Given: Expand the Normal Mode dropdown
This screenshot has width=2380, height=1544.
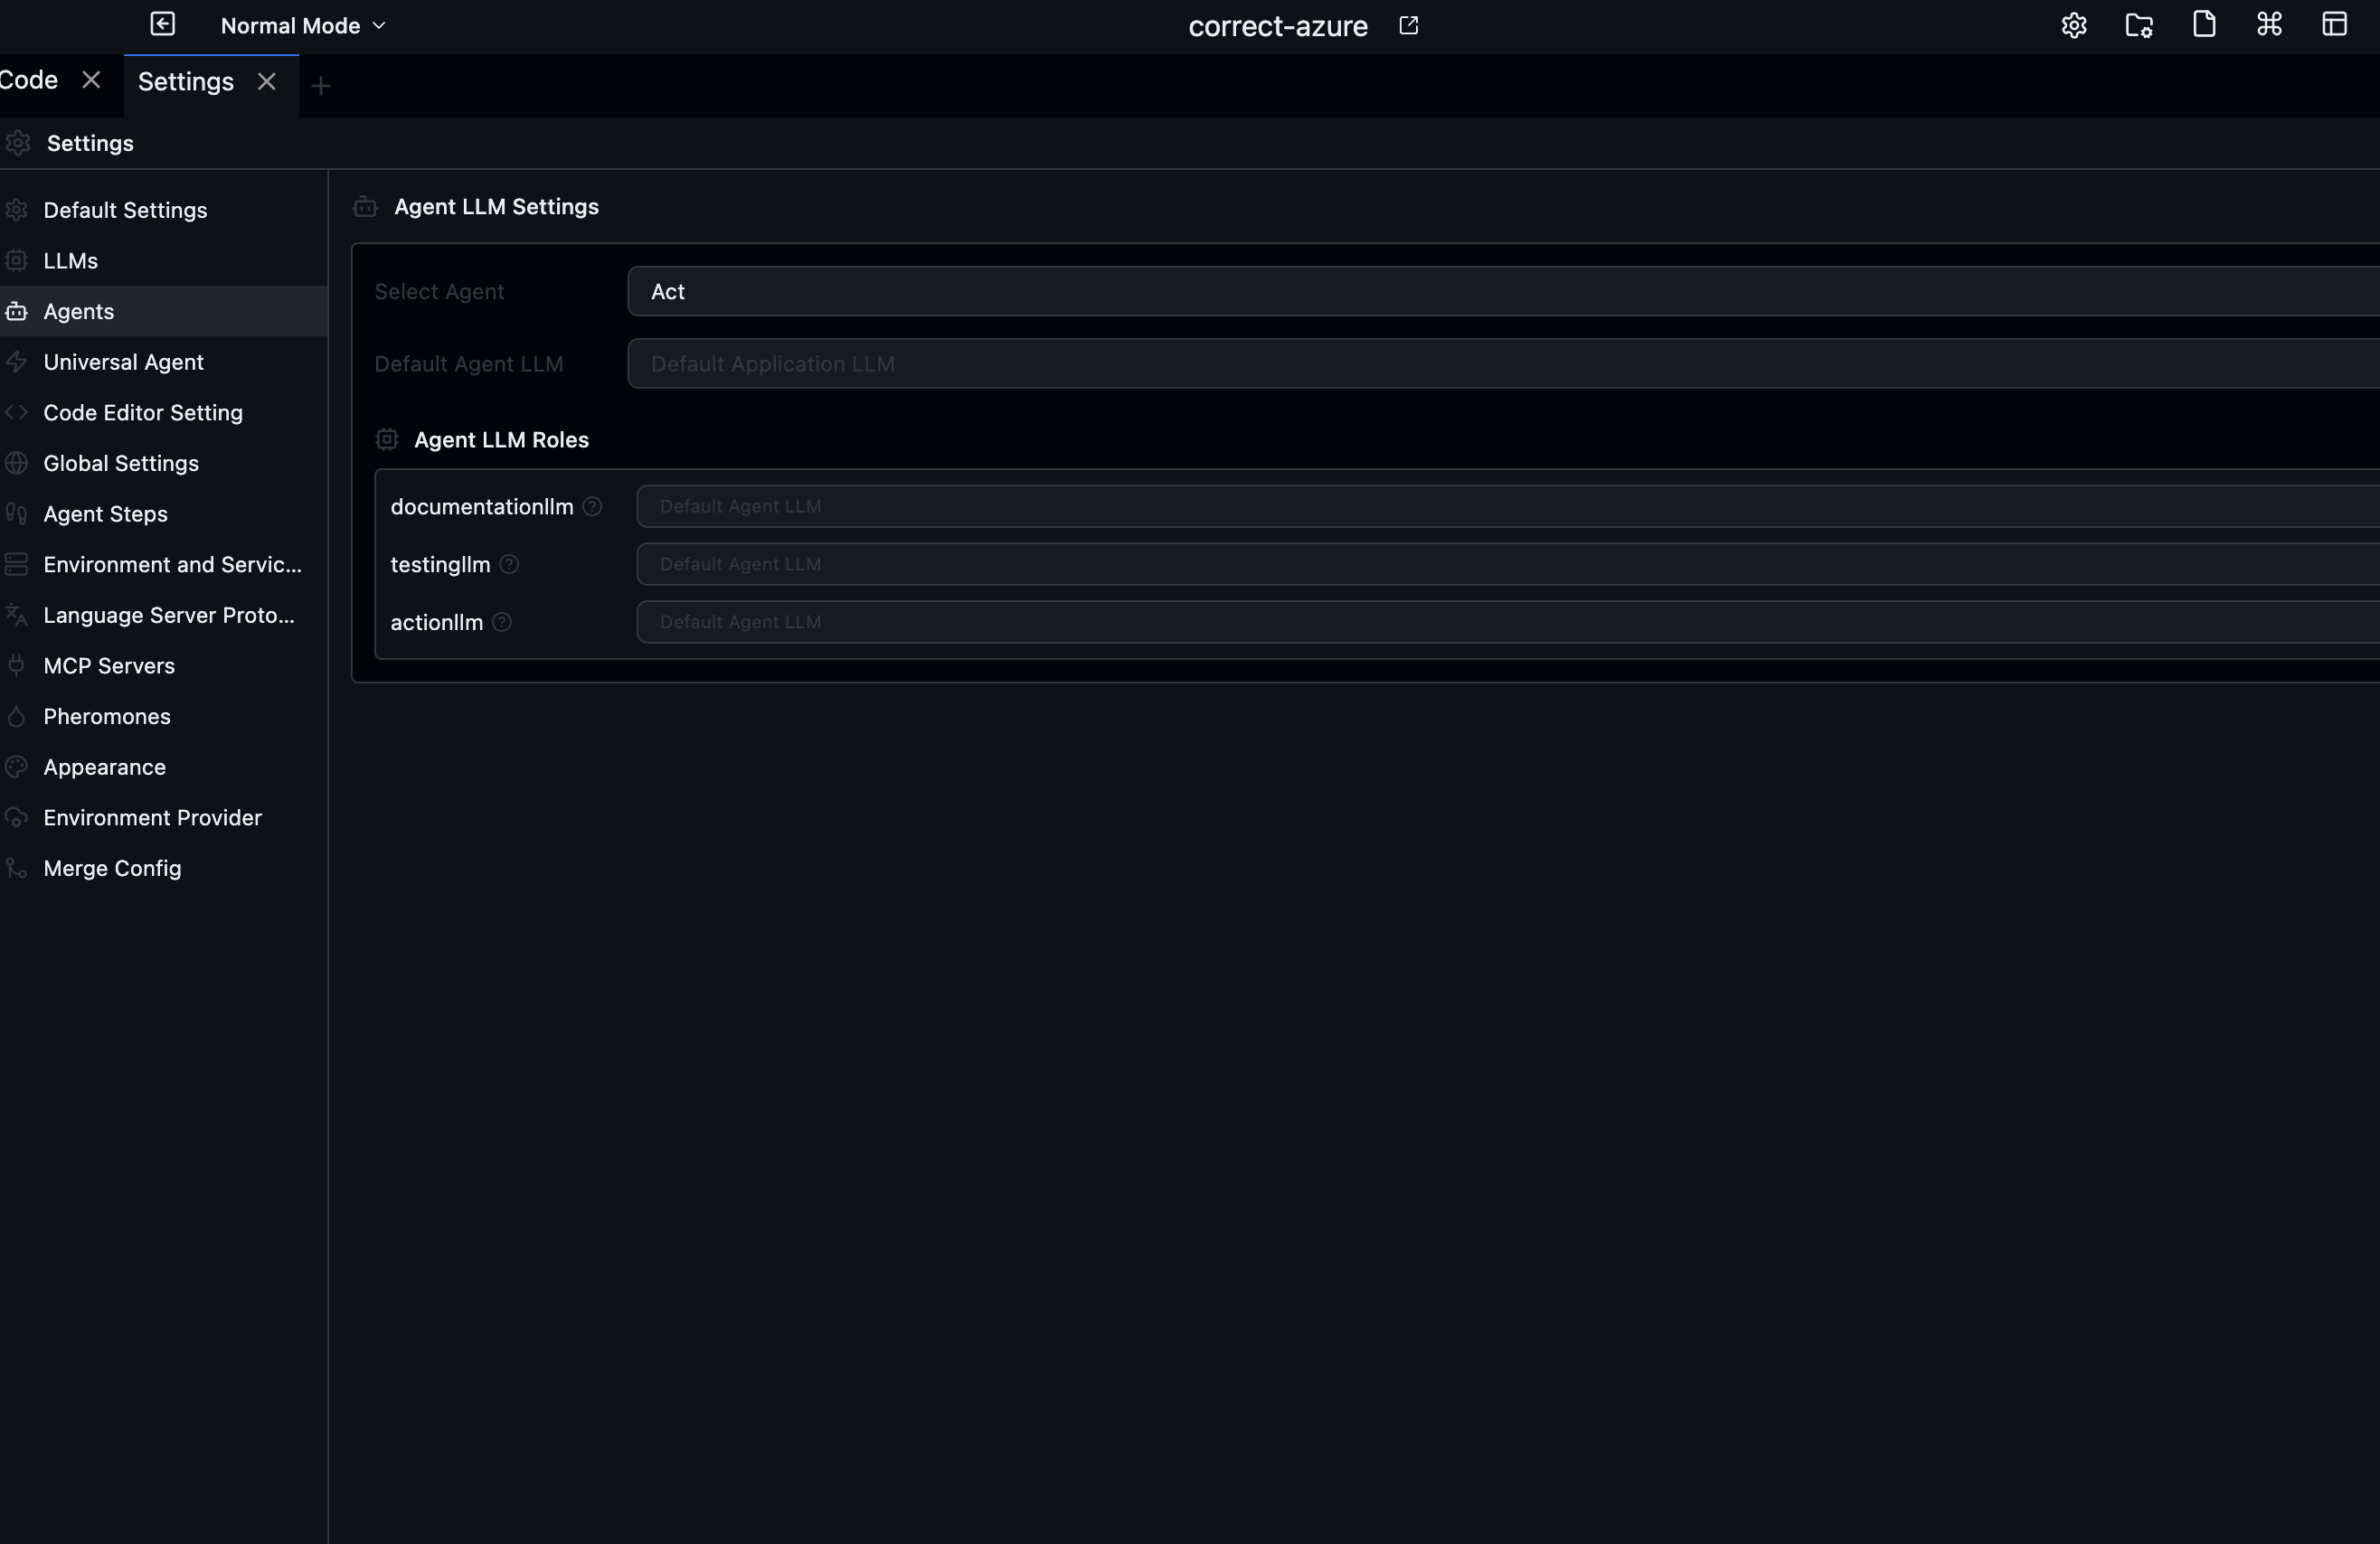Looking at the screenshot, I should (302, 26).
